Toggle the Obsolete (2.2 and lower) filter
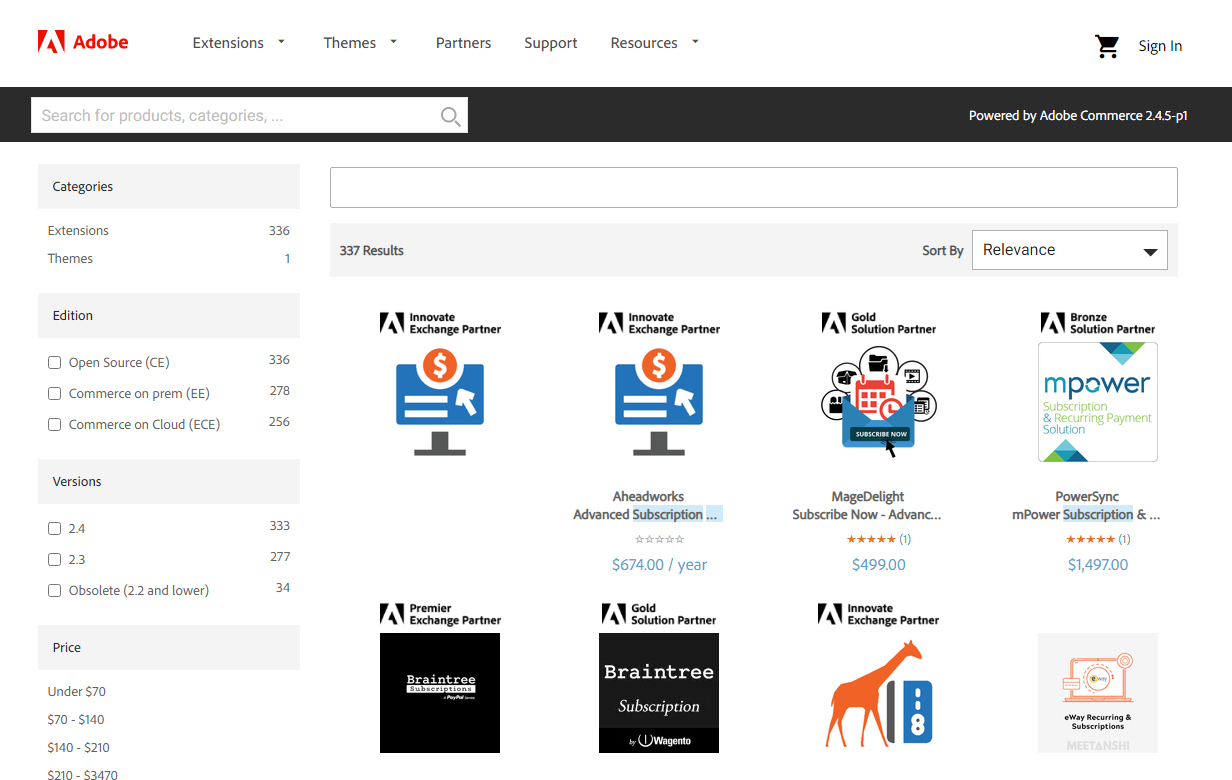1232x780 pixels. (x=55, y=591)
